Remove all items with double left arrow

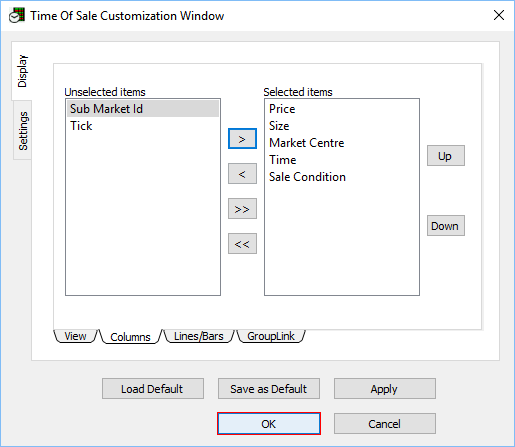[242, 244]
